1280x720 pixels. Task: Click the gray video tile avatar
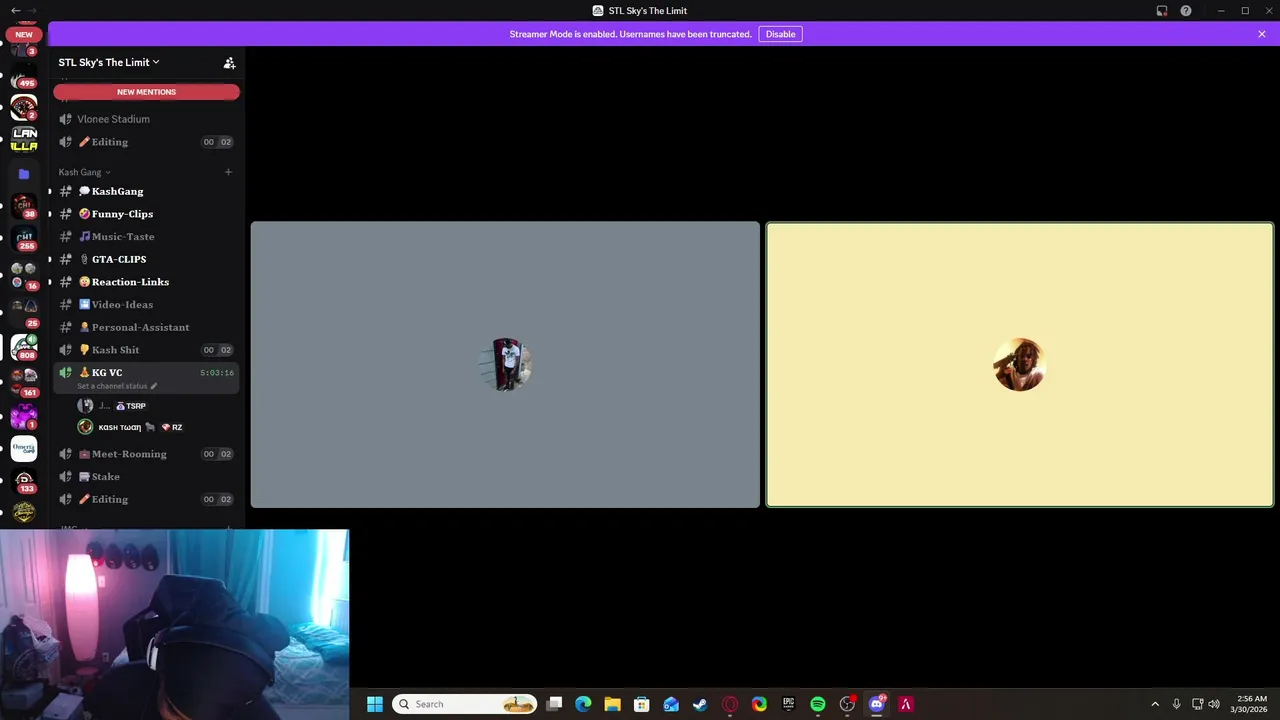pyautogui.click(x=506, y=364)
